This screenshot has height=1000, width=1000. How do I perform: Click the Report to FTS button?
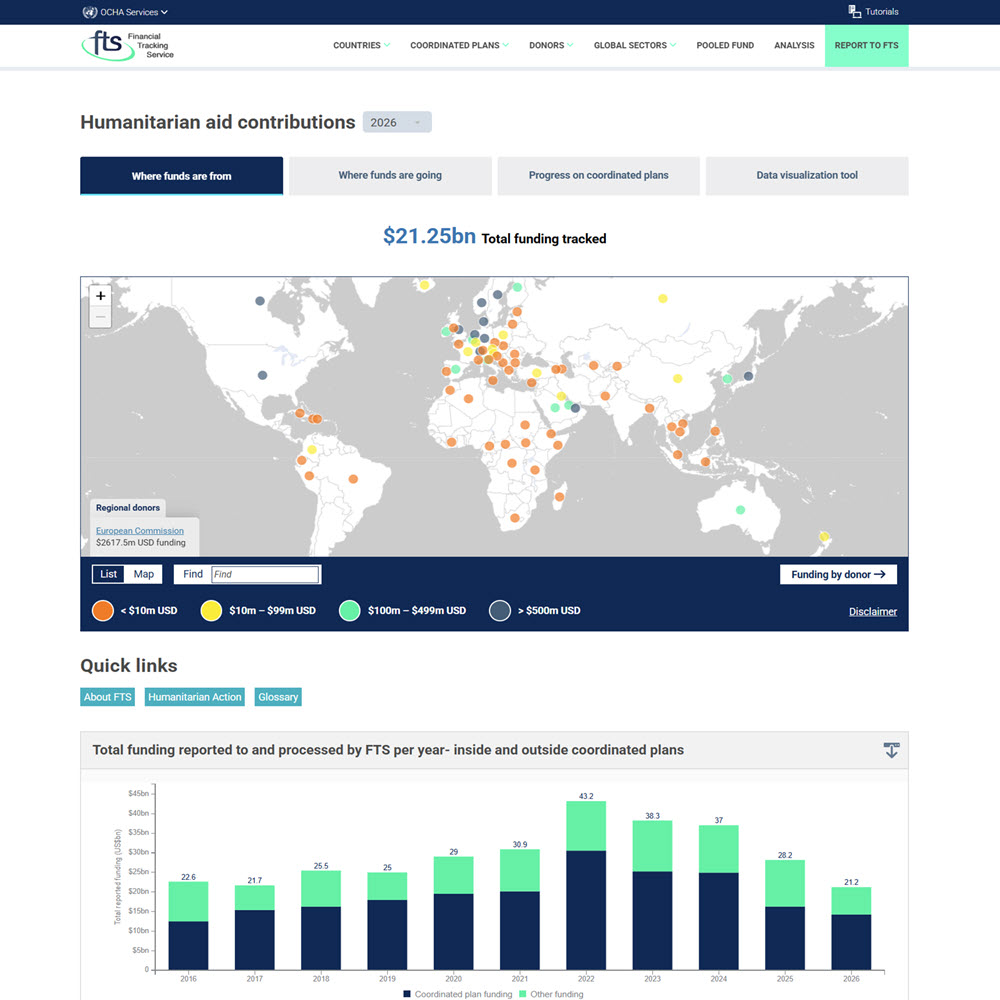(x=866, y=45)
